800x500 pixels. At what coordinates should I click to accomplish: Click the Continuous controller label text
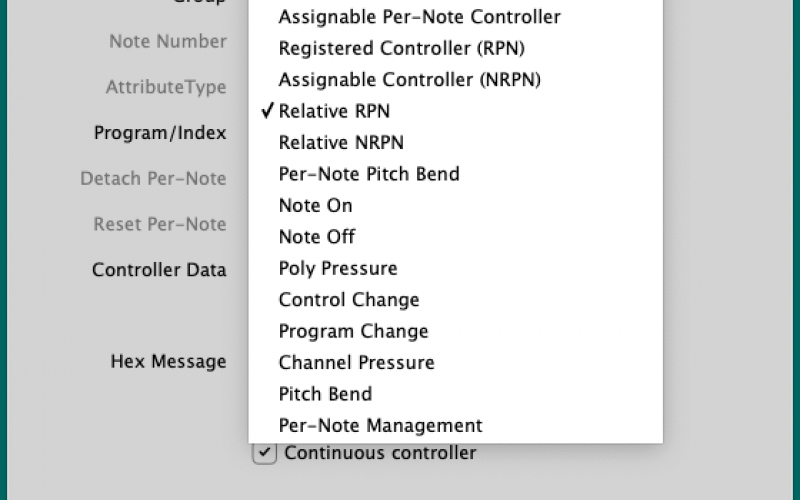(x=380, y=453)
